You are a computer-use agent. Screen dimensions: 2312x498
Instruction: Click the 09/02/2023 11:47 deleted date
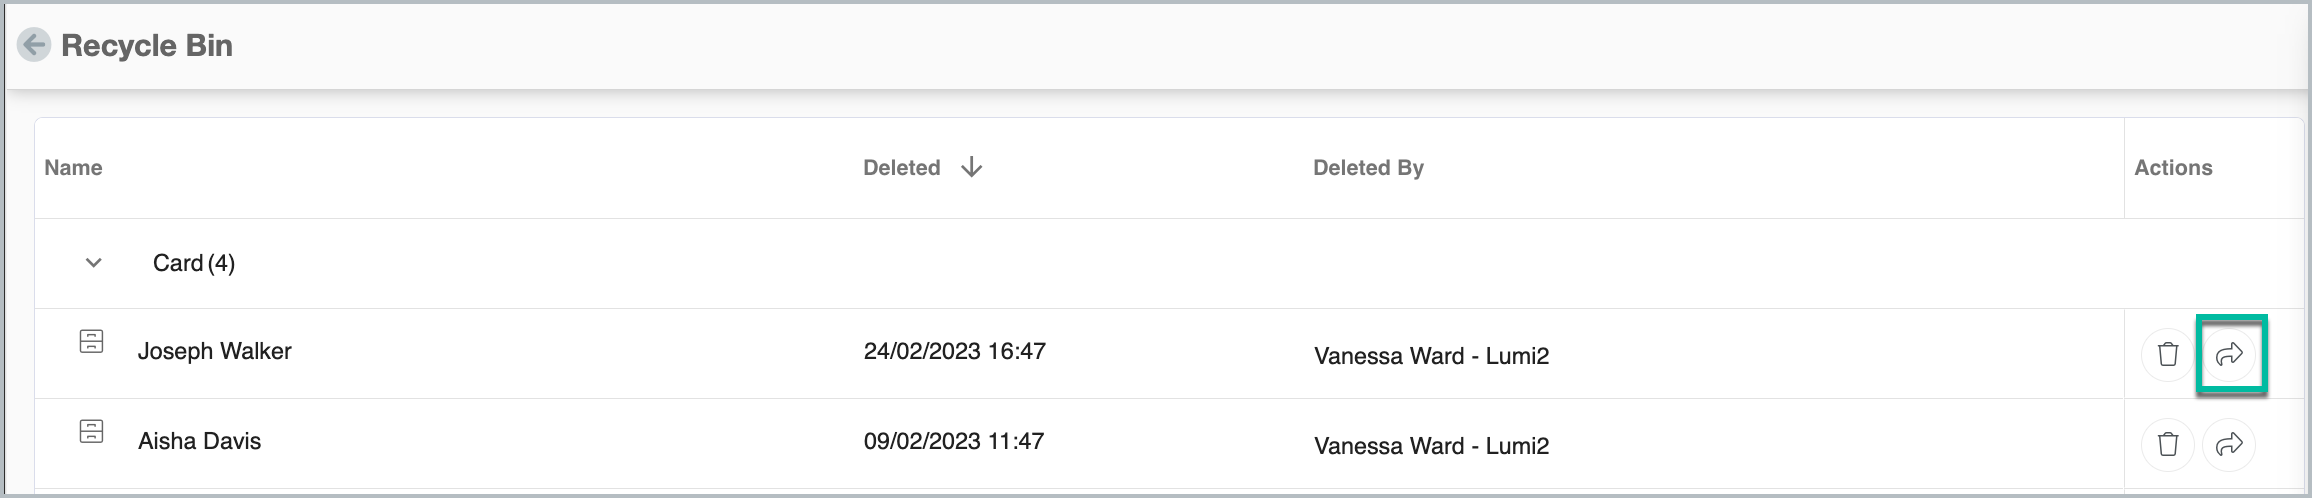pyautogui.click(x=954, y=441)
